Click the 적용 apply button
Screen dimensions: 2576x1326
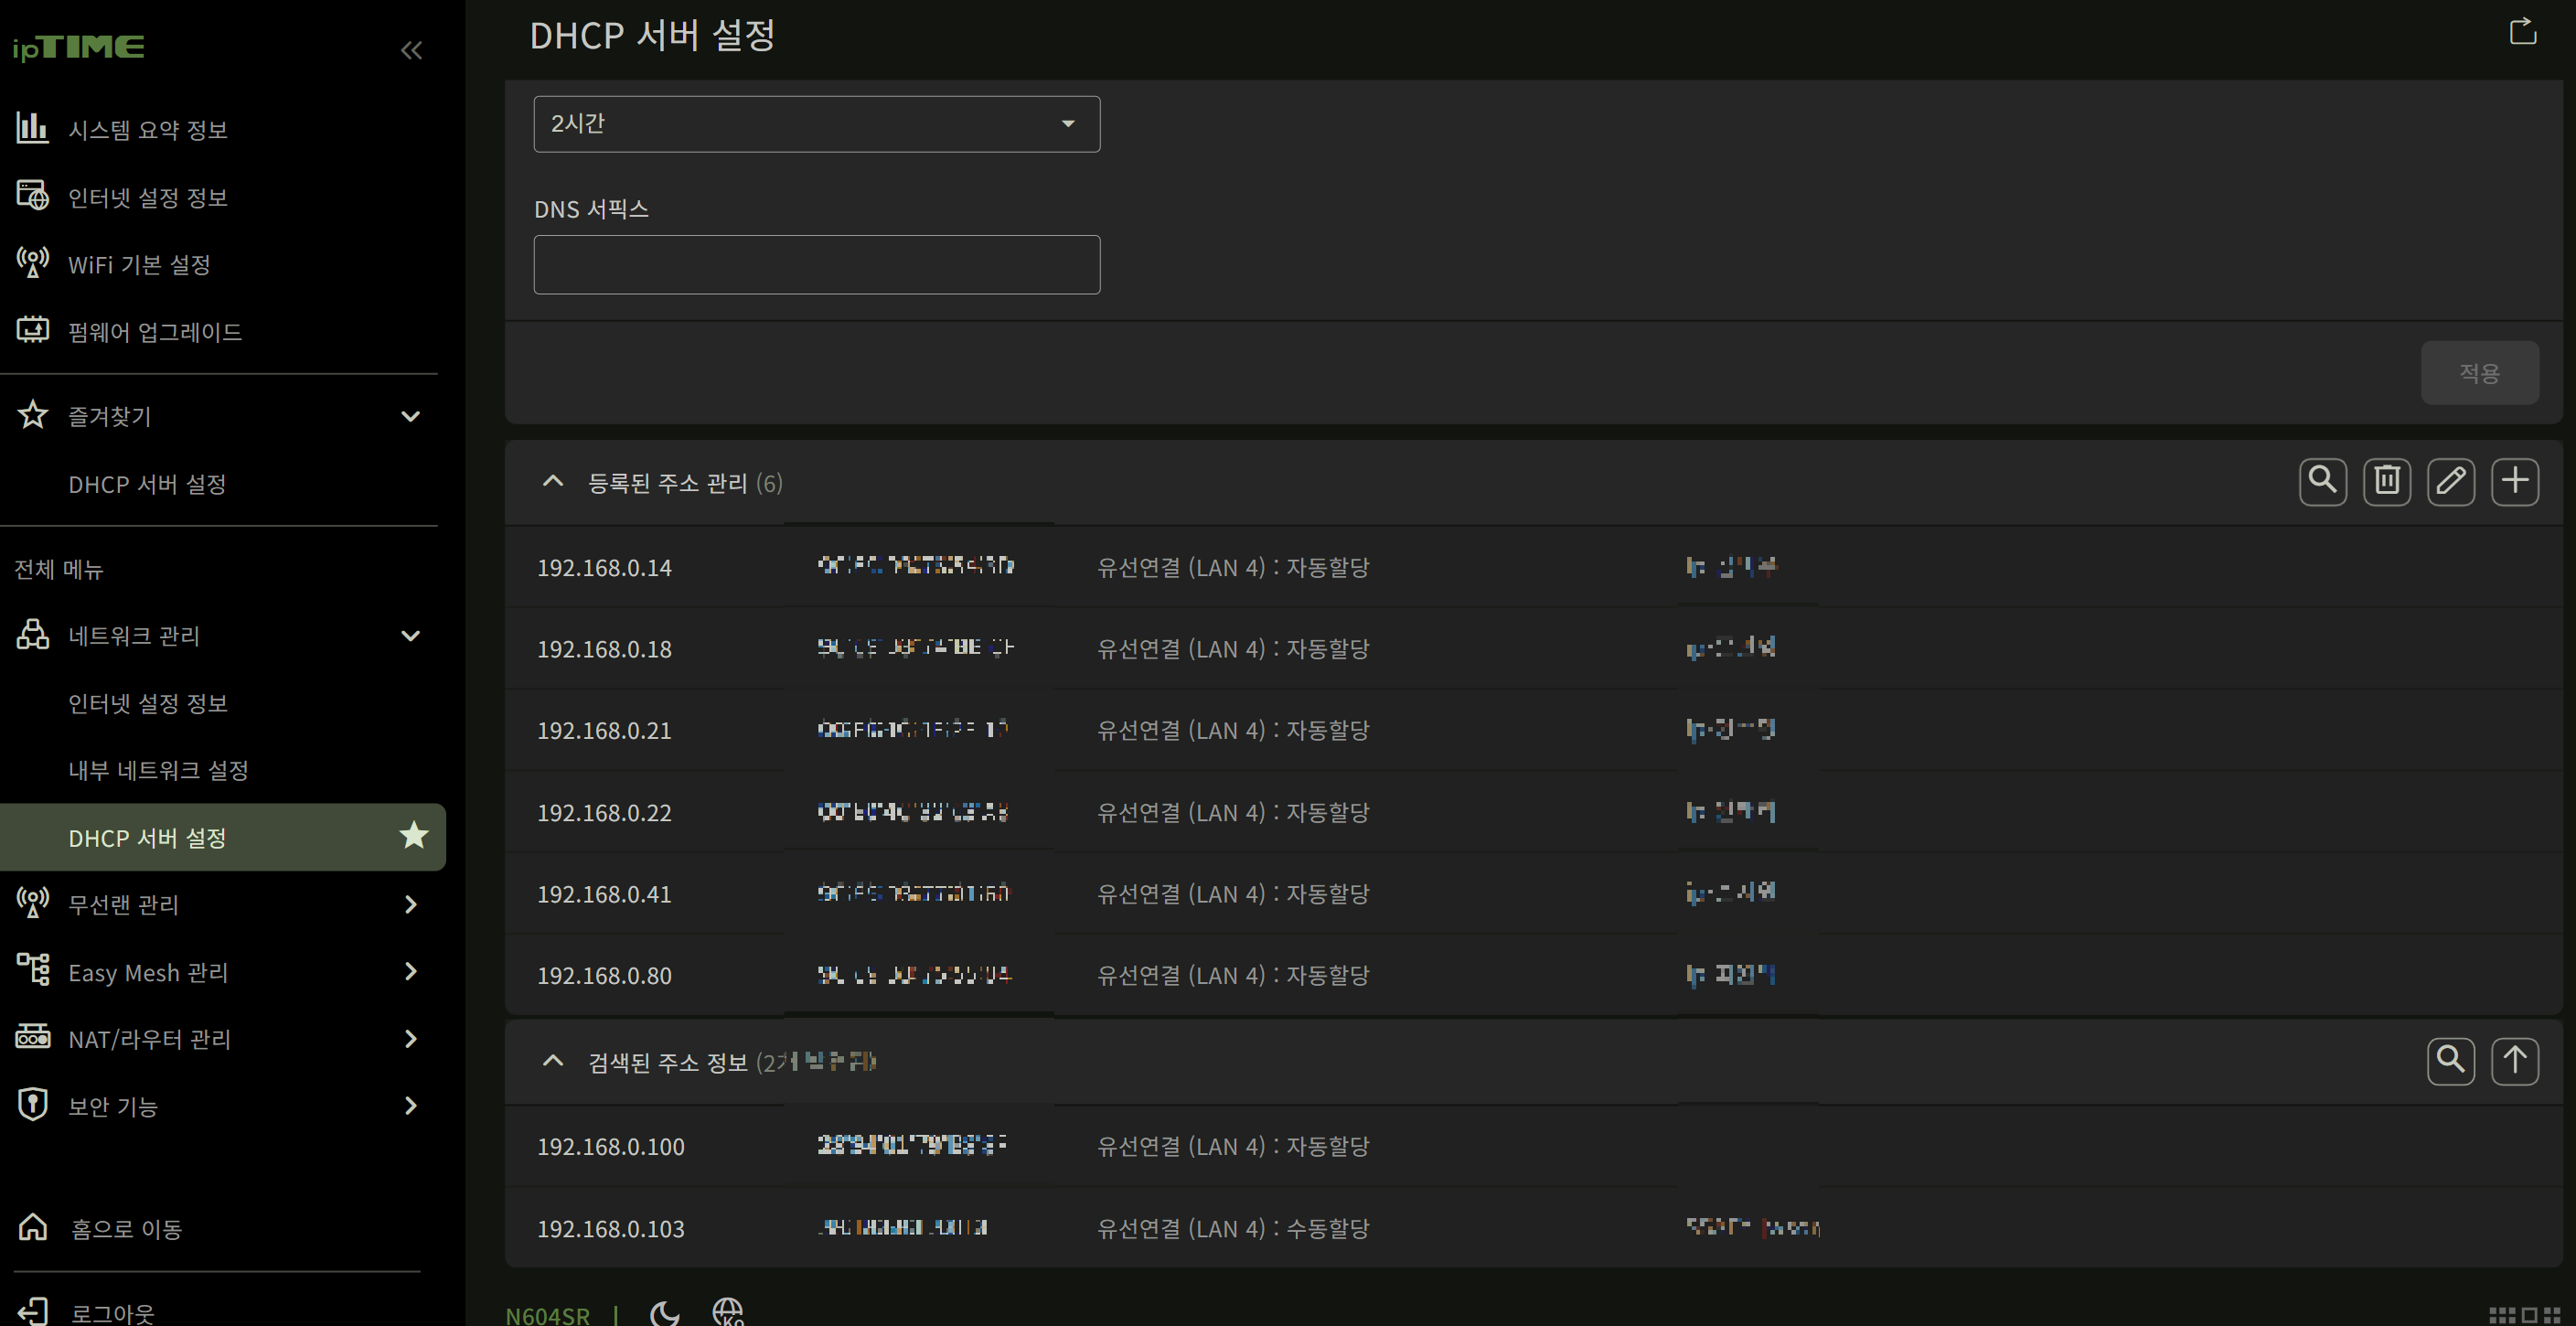[x=2478, y=373]
